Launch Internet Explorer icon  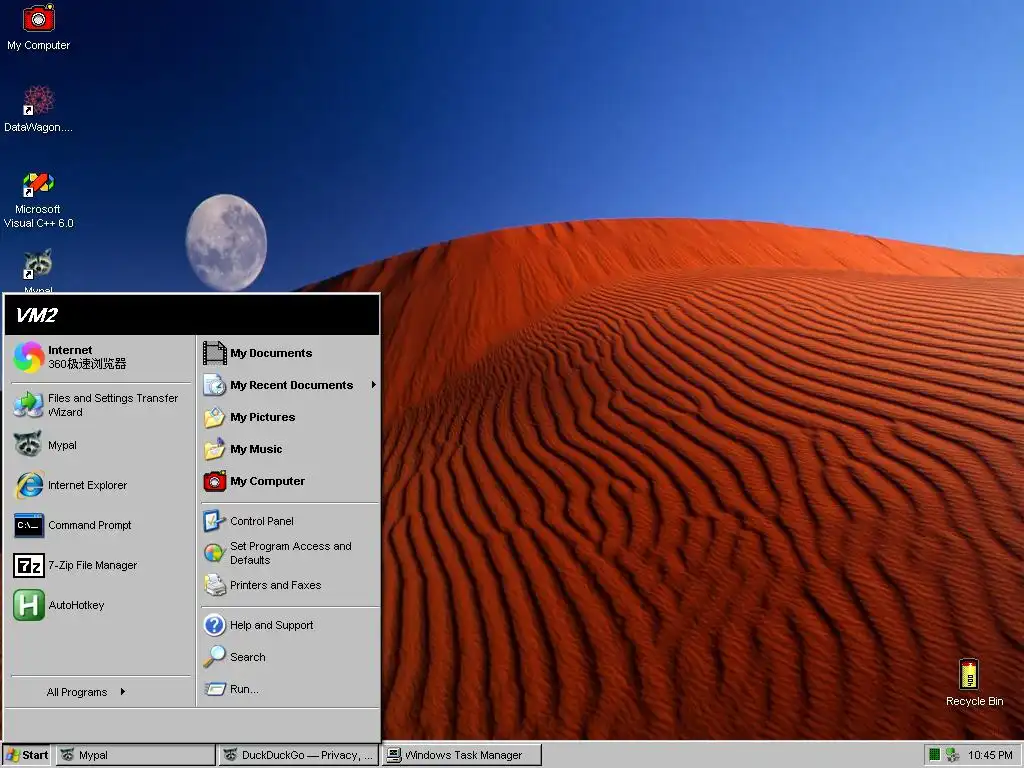tap(29, 485)
